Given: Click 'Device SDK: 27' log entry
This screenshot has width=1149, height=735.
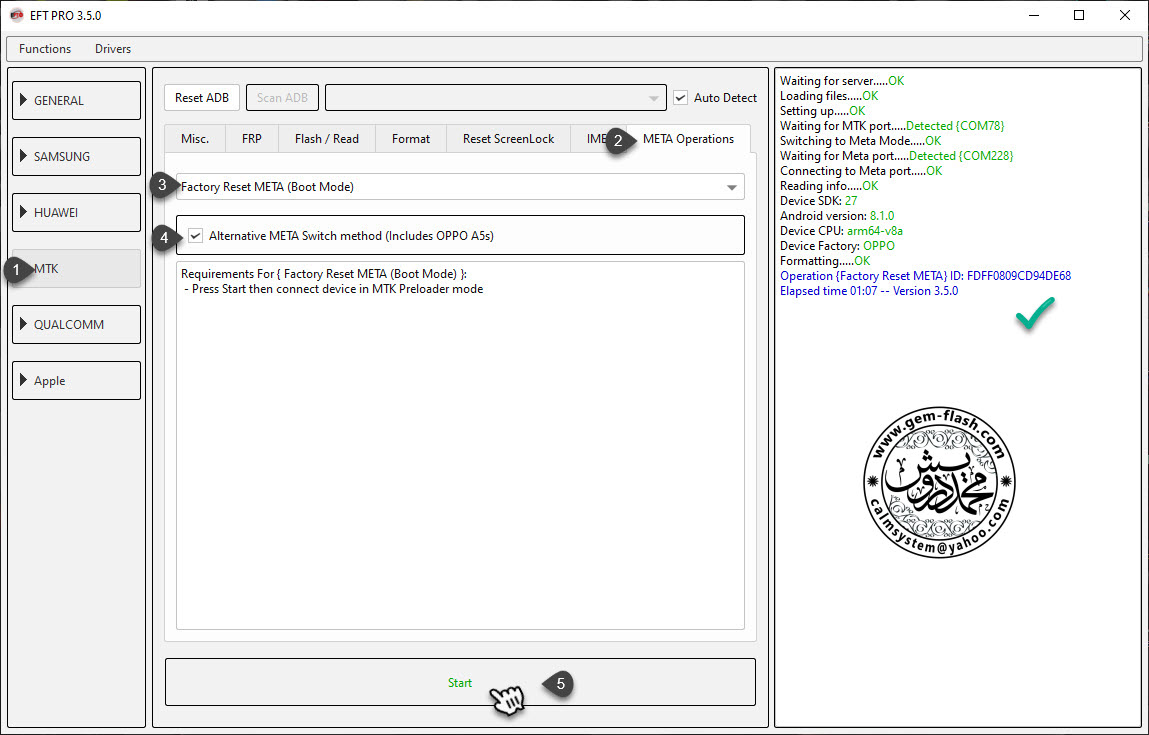Looking at the screenshot, I should tap(819, 201).
